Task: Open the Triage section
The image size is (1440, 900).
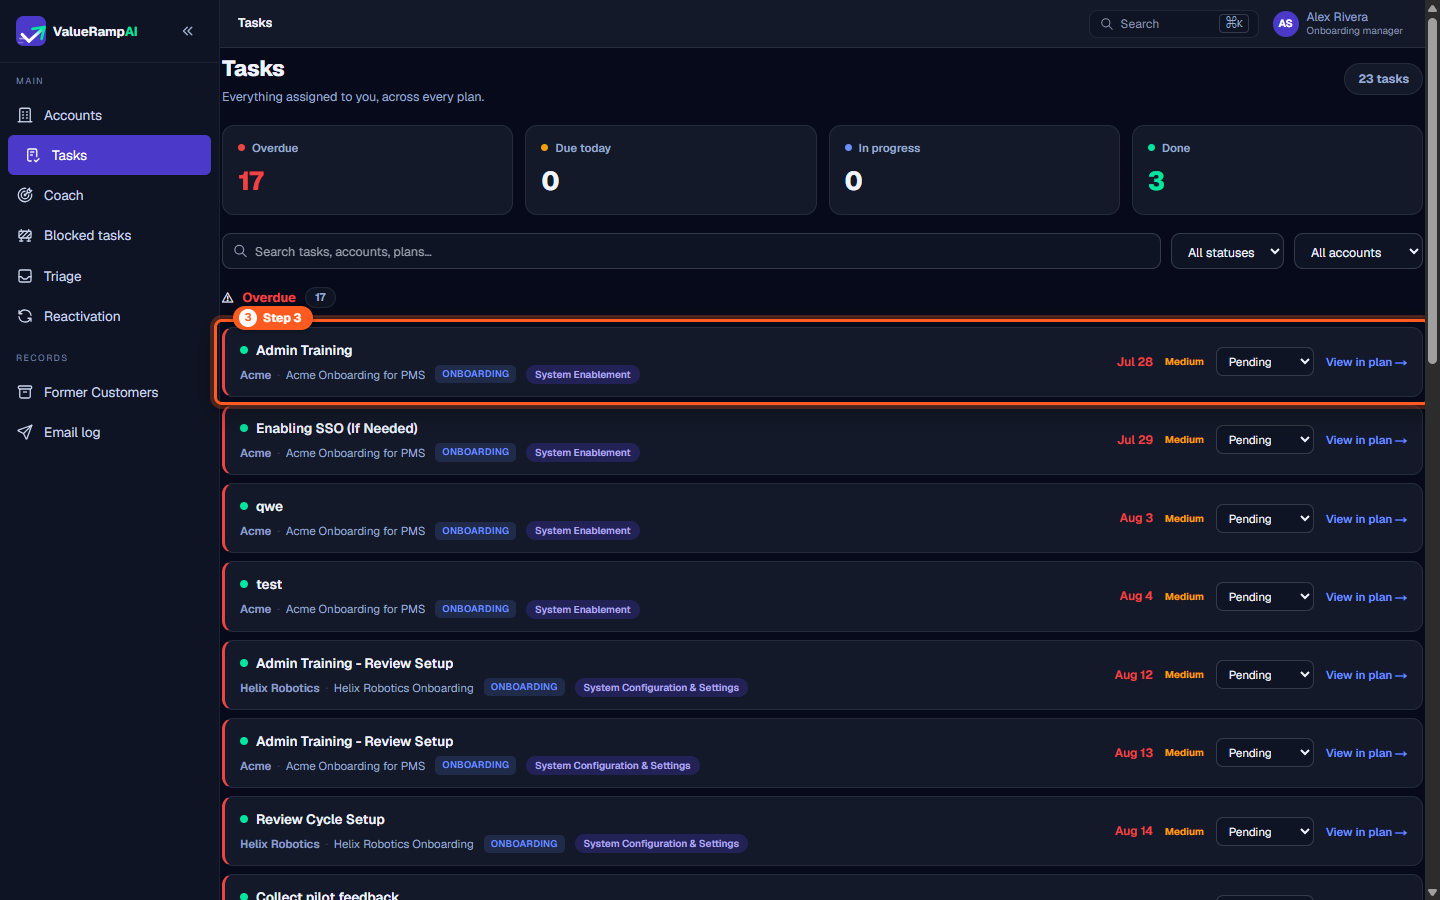Action: 109,276
